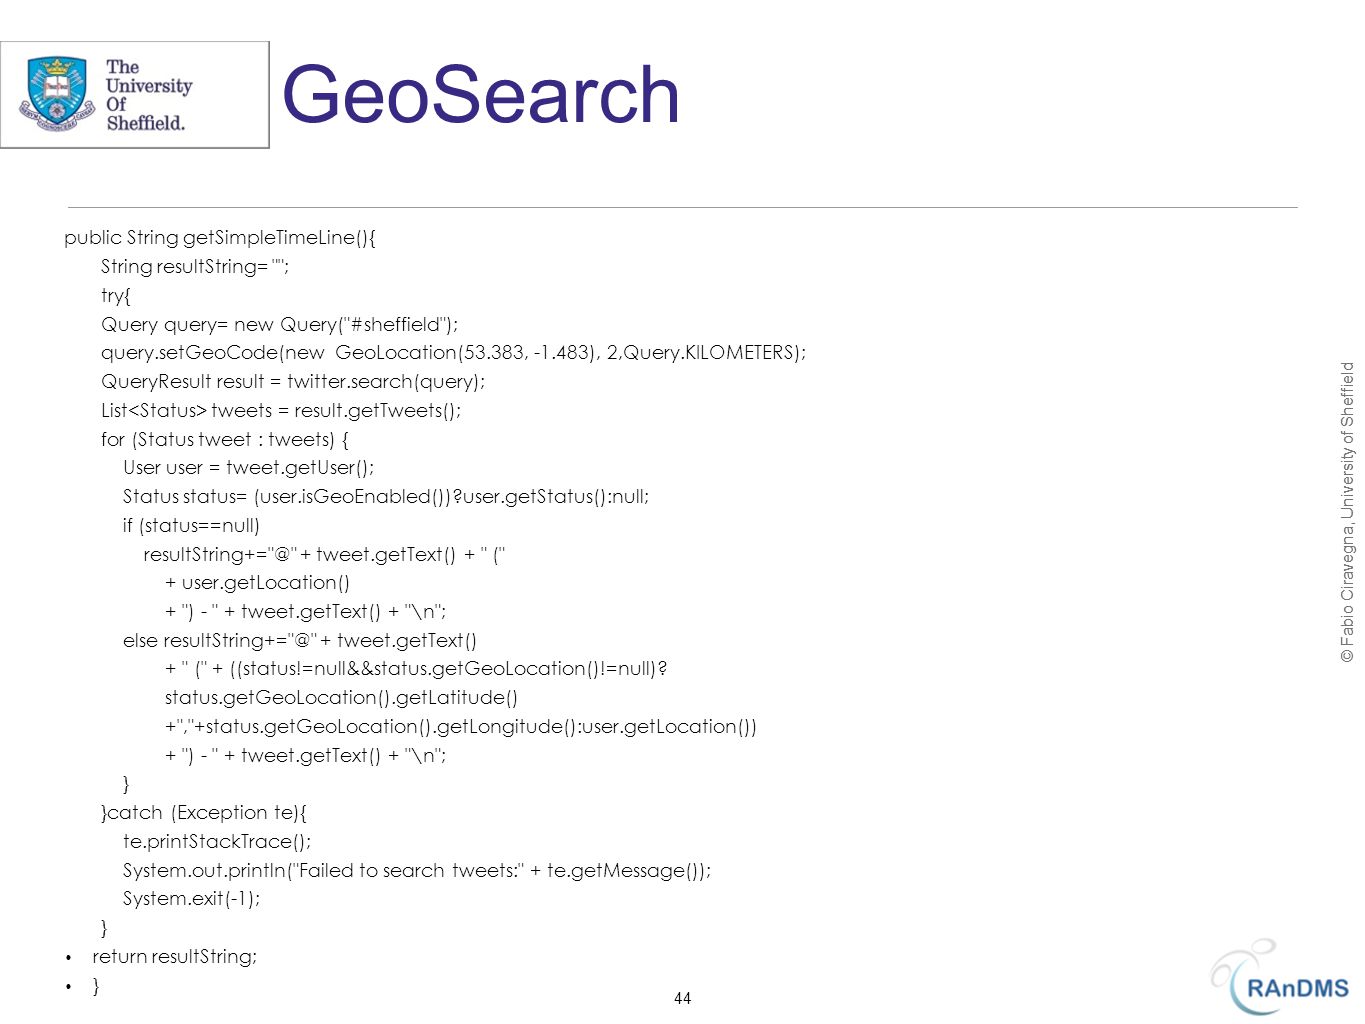Click the Query "#sheffield" line

click(280, 325)
